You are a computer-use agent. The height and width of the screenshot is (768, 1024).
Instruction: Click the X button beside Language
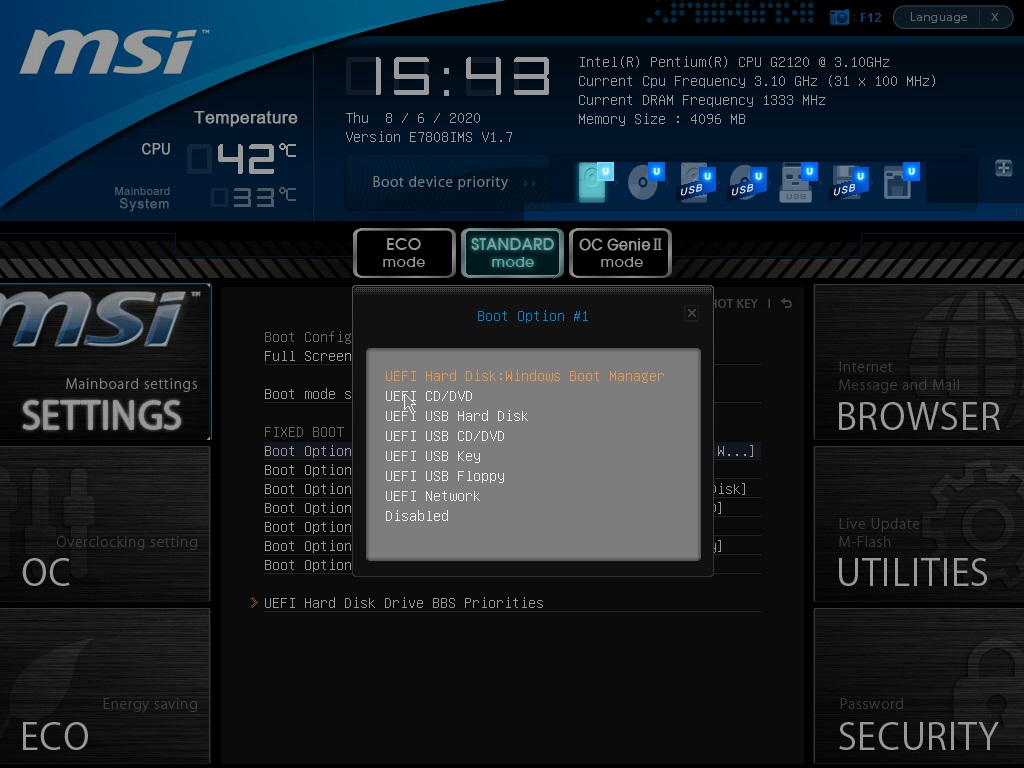(995, 17)
